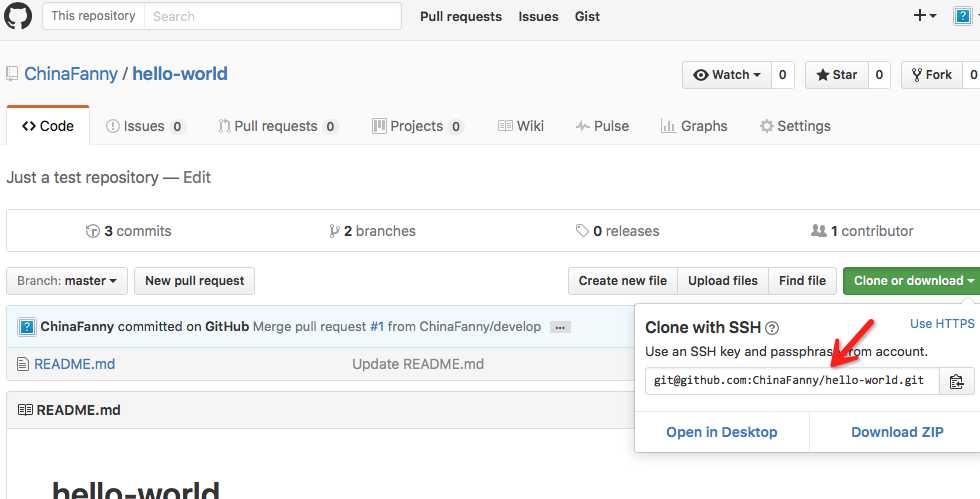
Task: Open the hello-world repository title link
Action: (180, 74)
